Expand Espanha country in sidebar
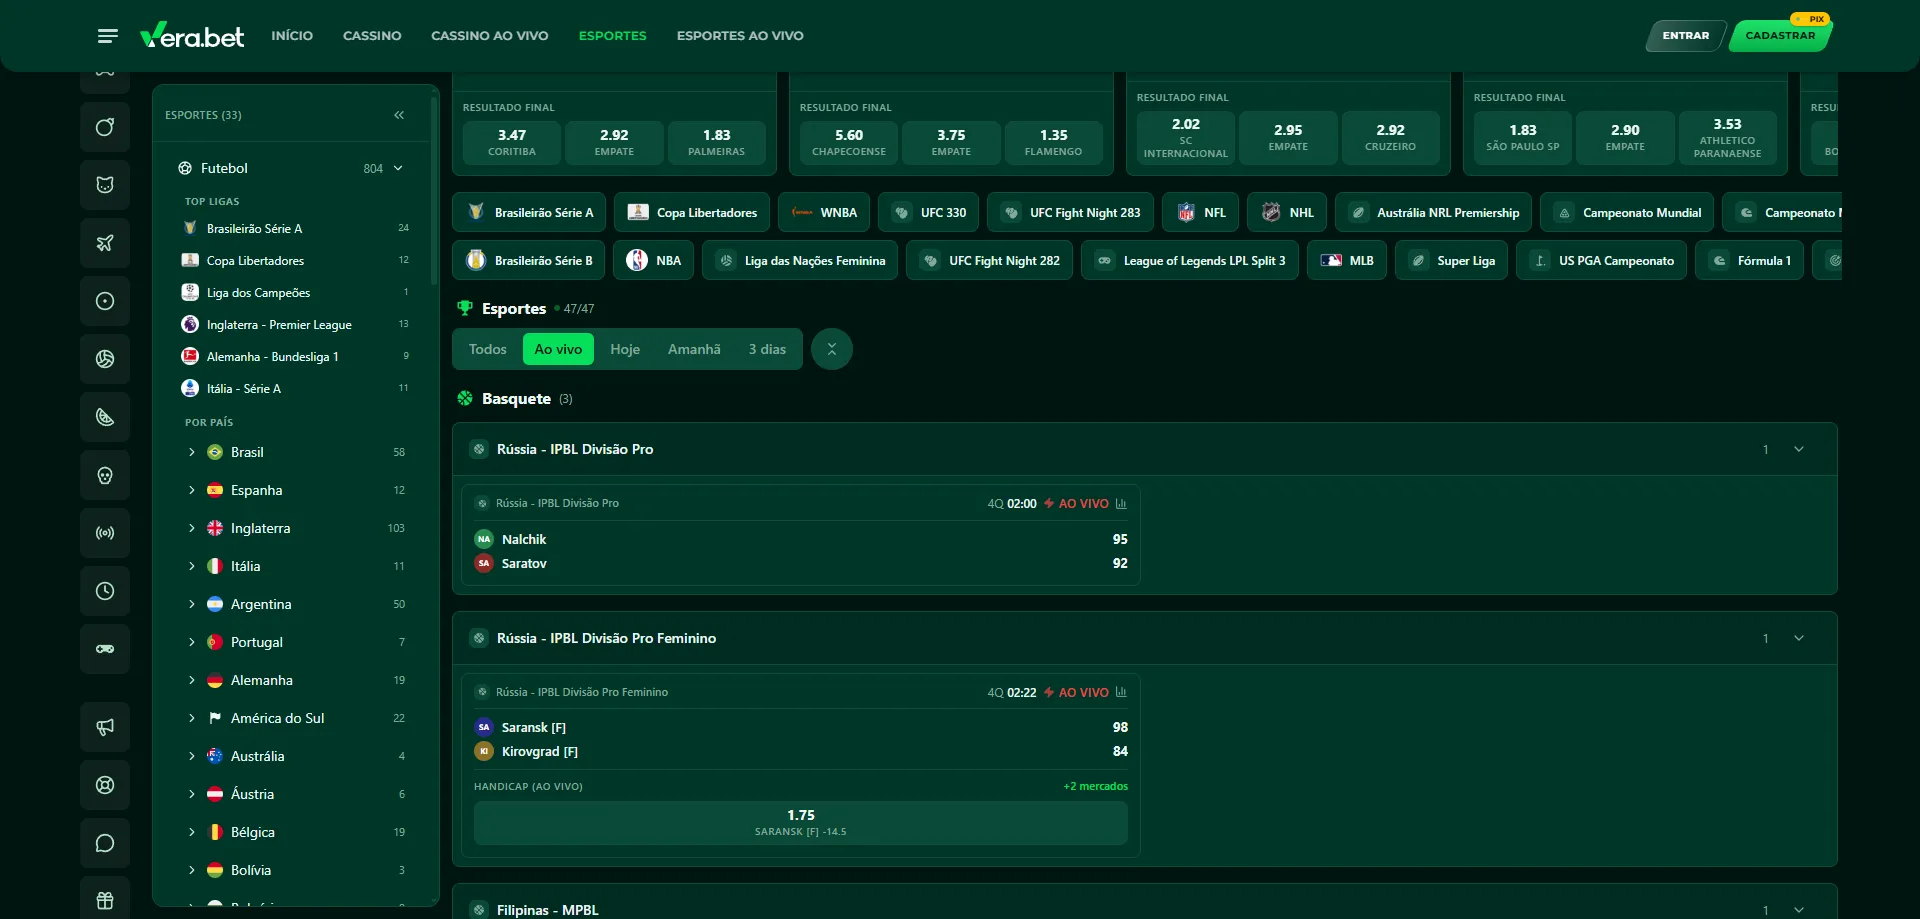The width and height of the screenshot is (1920, 919). 192,490
